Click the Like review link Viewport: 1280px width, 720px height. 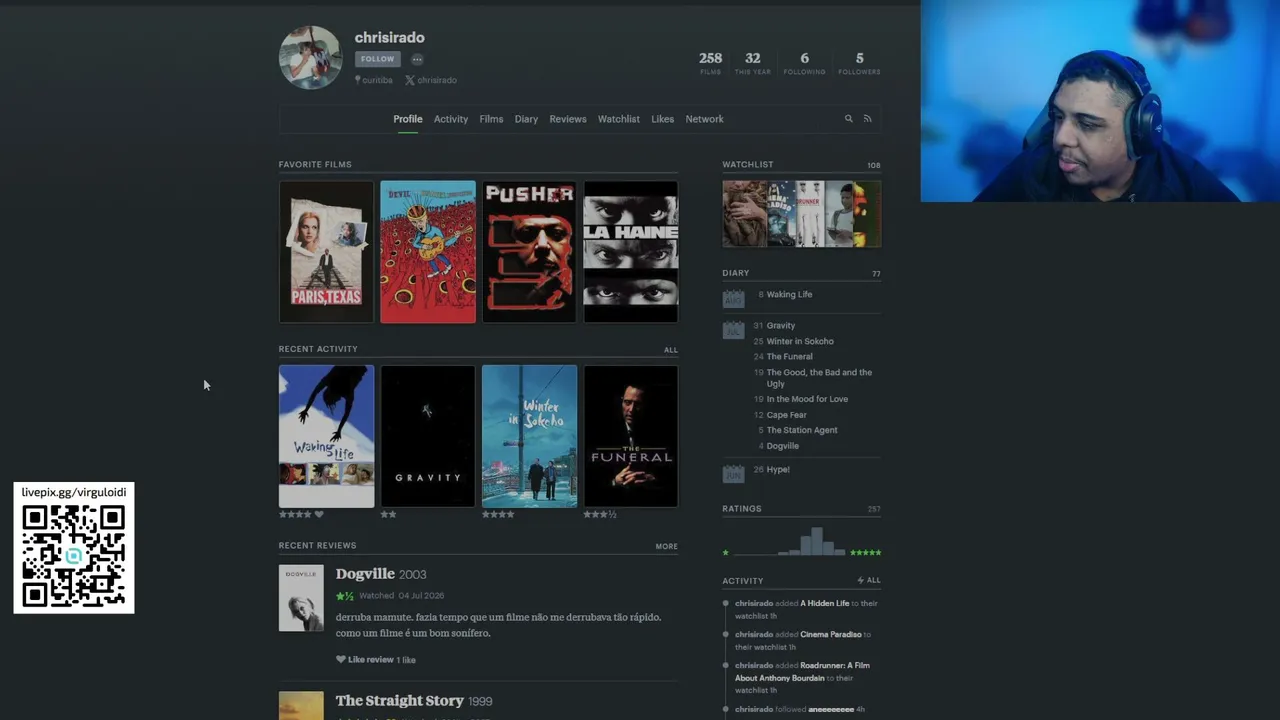tap(371, 660)
